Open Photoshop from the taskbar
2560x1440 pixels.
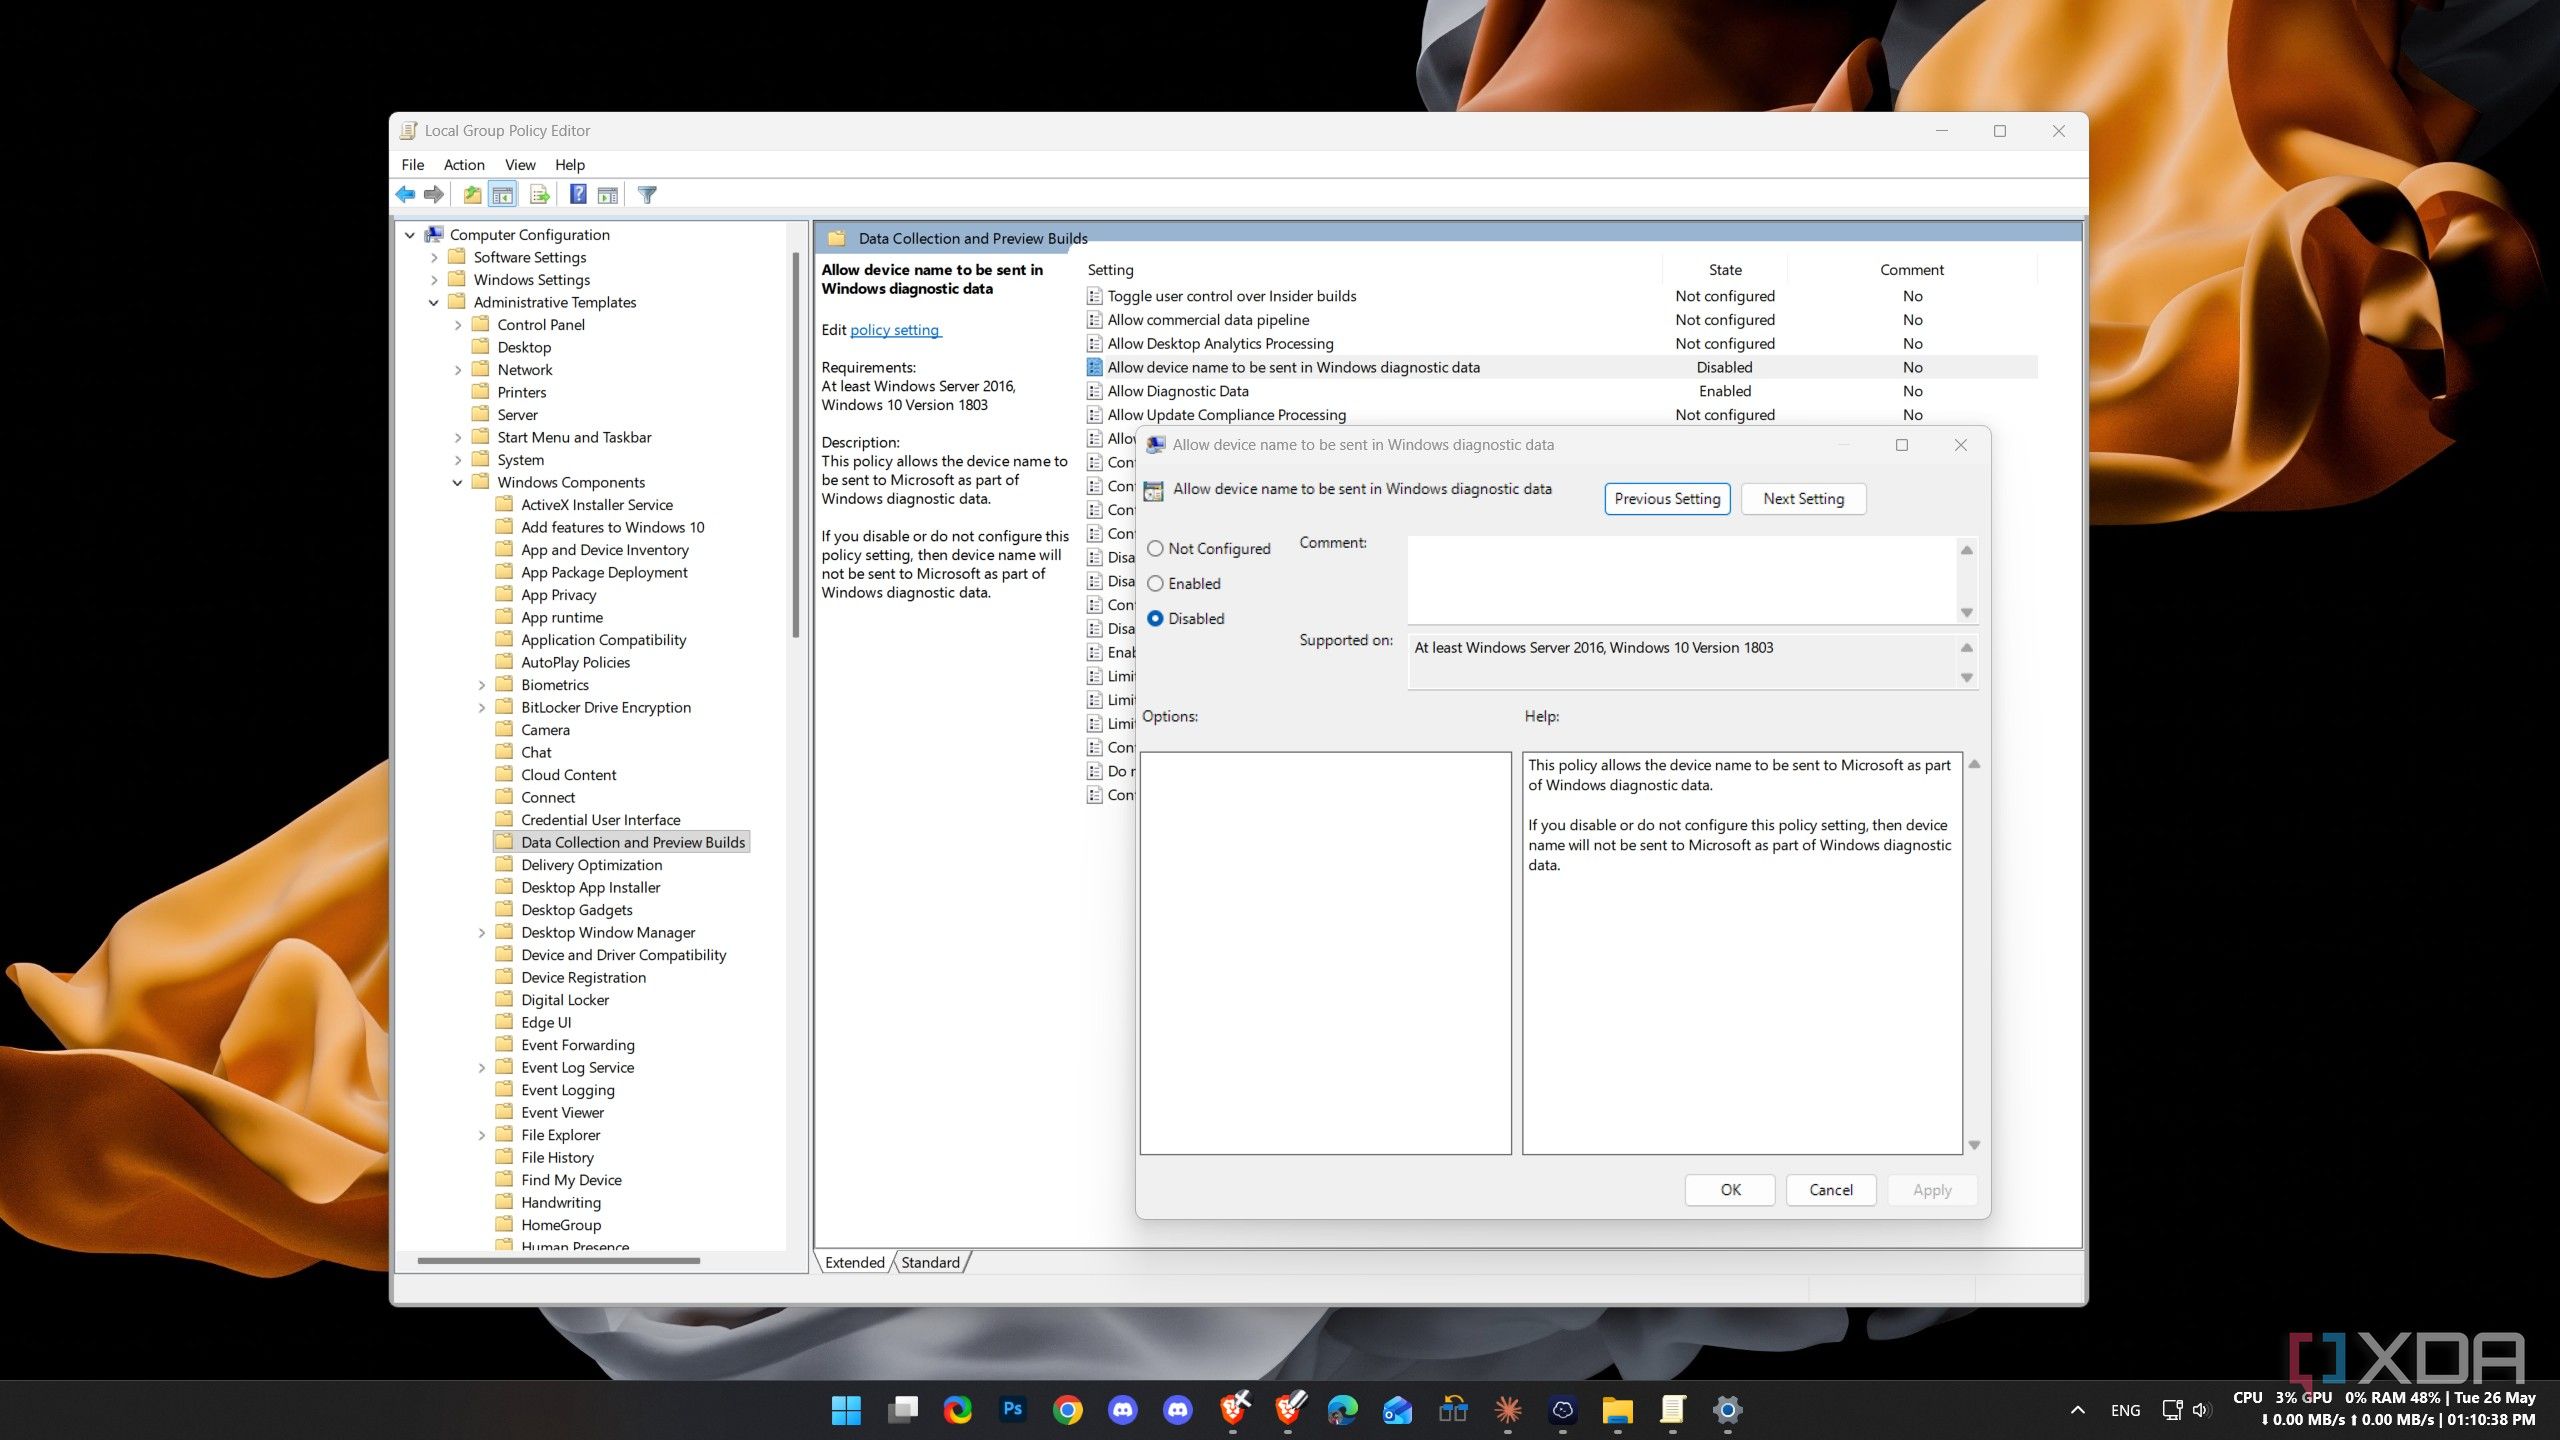(x=1013, y=1410)
